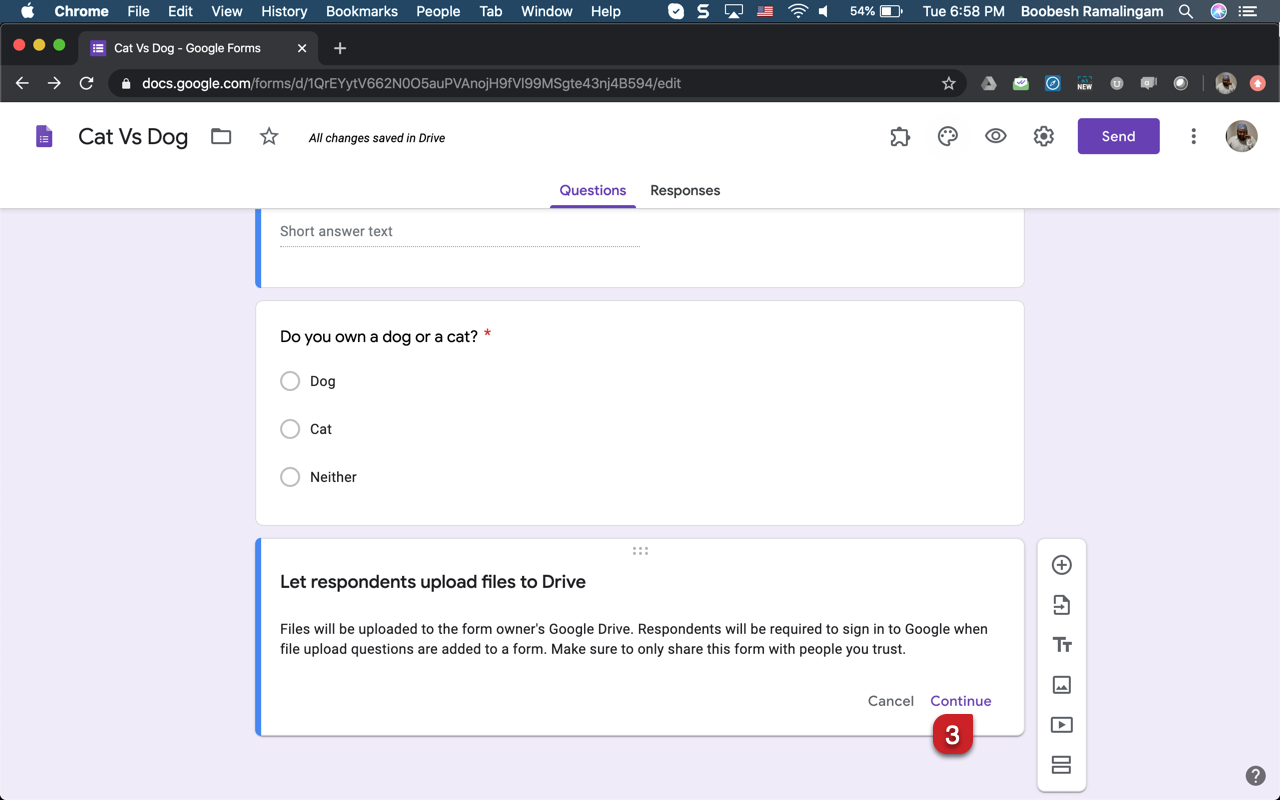
Task: Open the Add-ons puzzle icon
Action: pyautogui.click(x=900, y=137)
